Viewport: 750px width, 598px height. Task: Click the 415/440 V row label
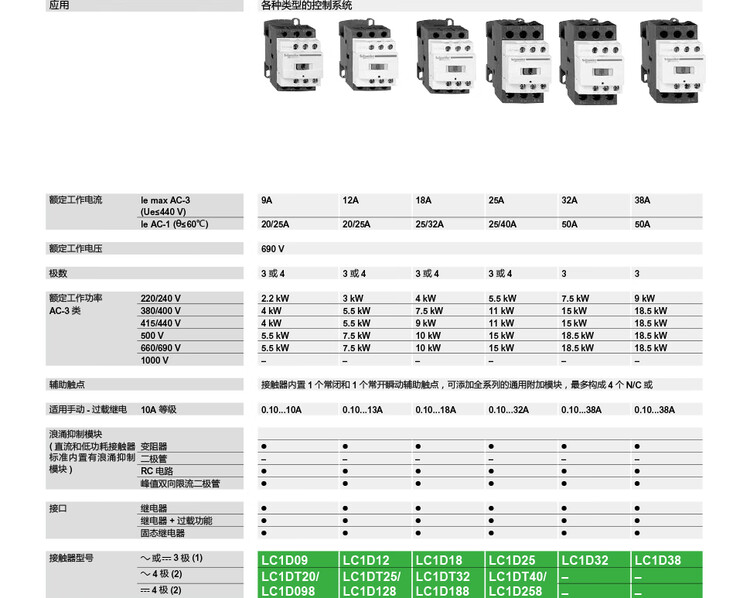point(161,323)
